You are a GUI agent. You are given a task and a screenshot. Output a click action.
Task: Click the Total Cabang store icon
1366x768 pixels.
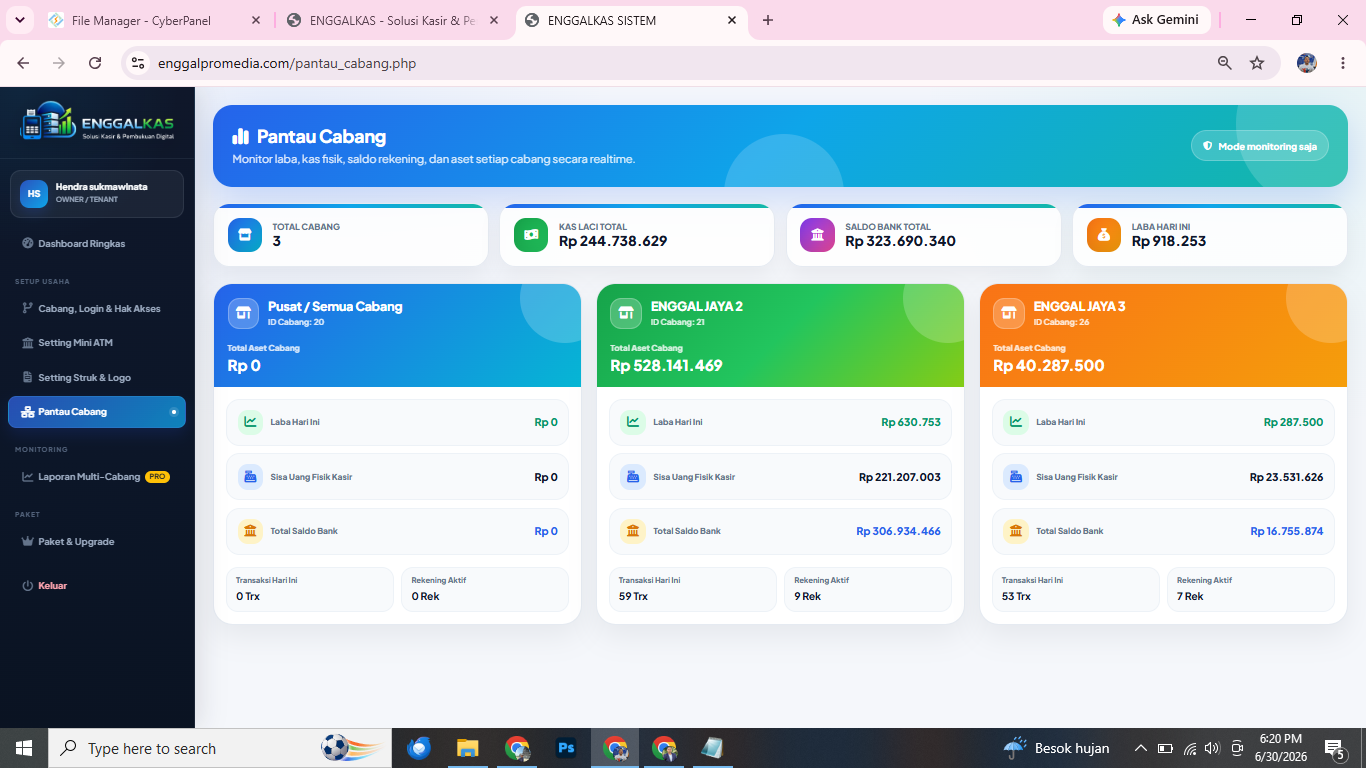(245, 235)
